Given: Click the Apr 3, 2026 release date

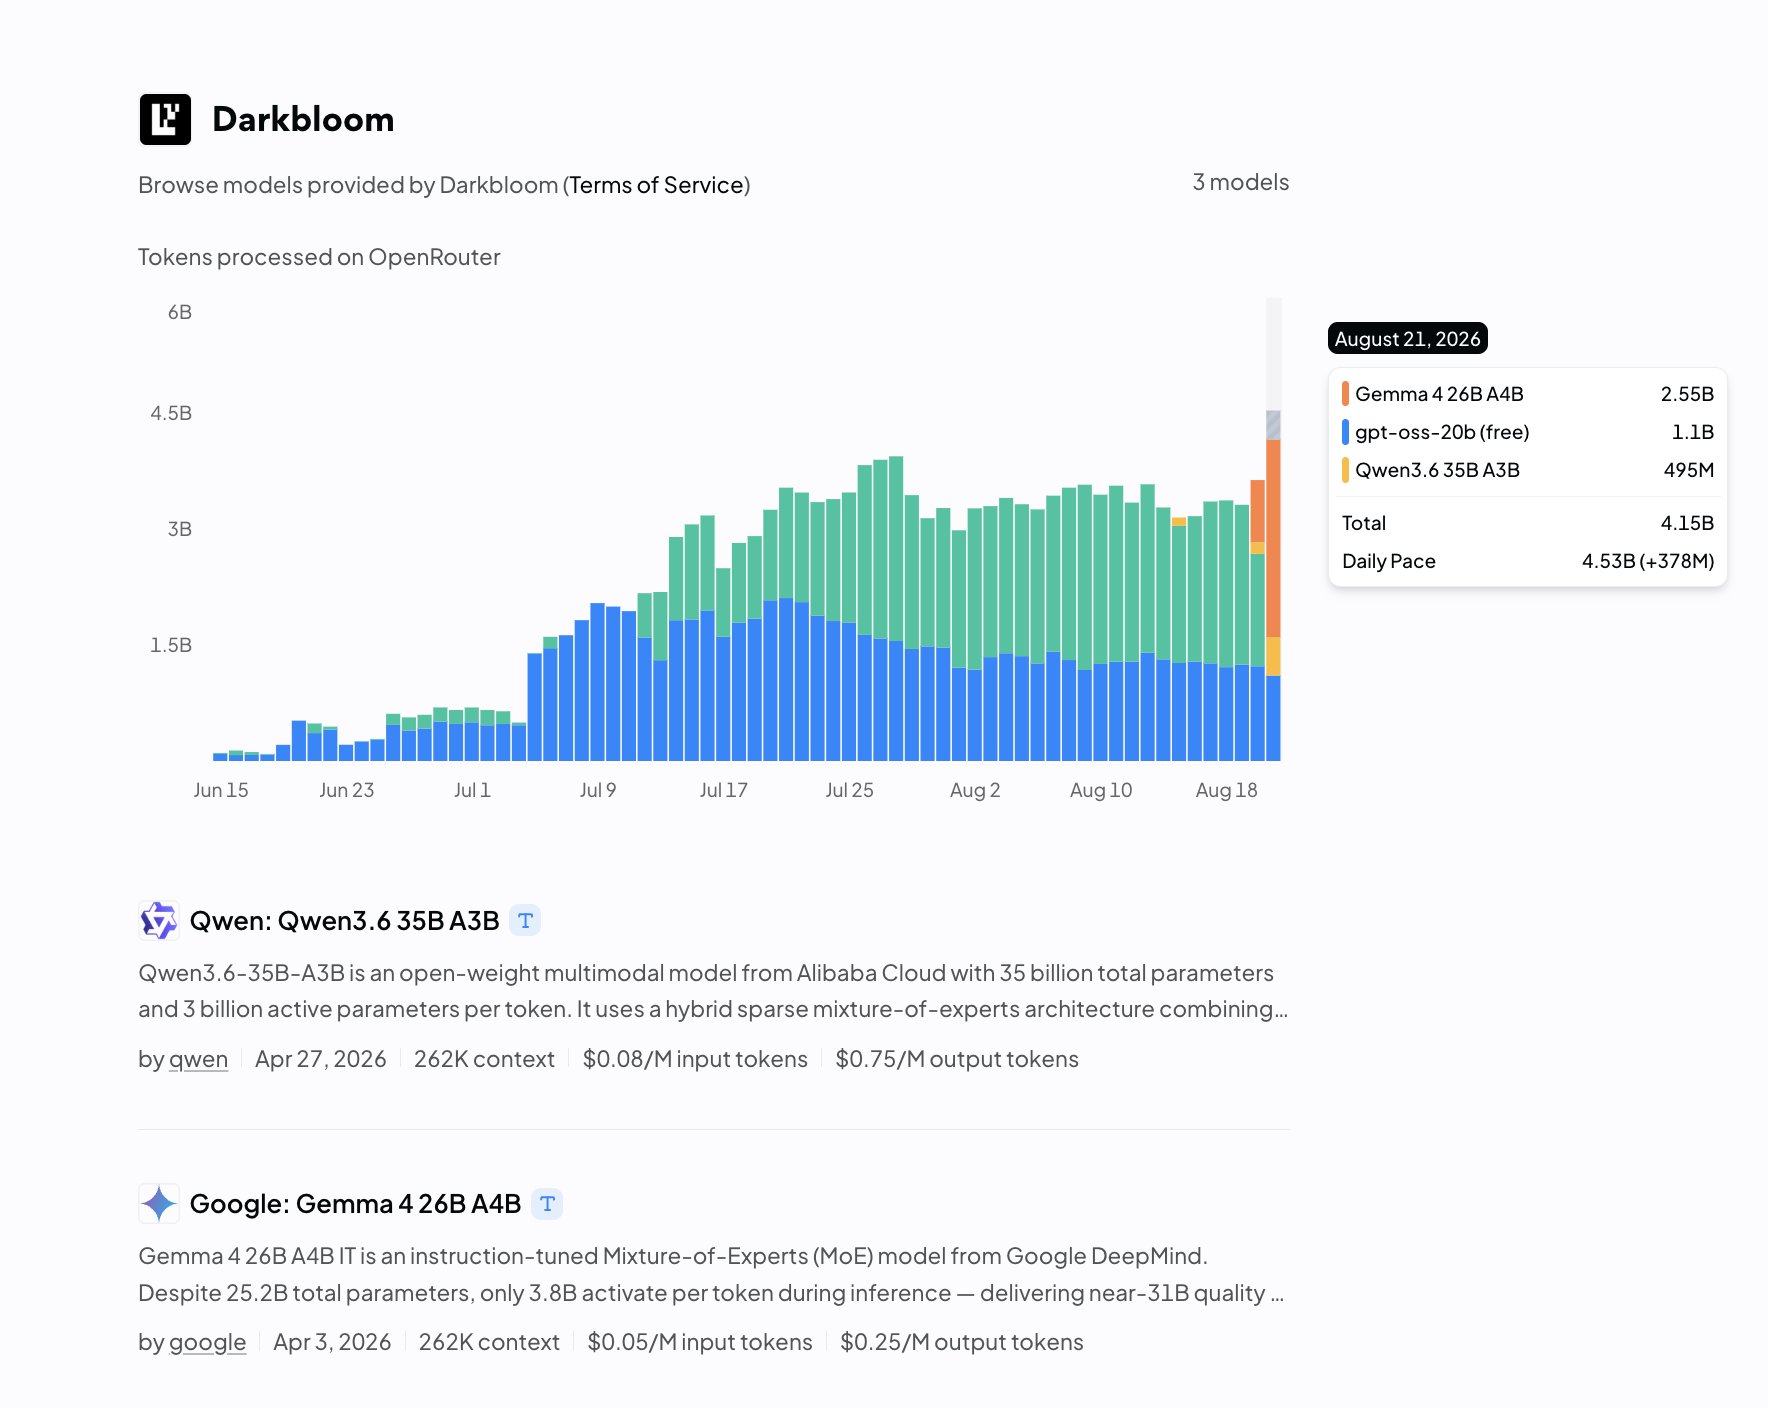Looking at the screenshot, I should point(332,1342).
